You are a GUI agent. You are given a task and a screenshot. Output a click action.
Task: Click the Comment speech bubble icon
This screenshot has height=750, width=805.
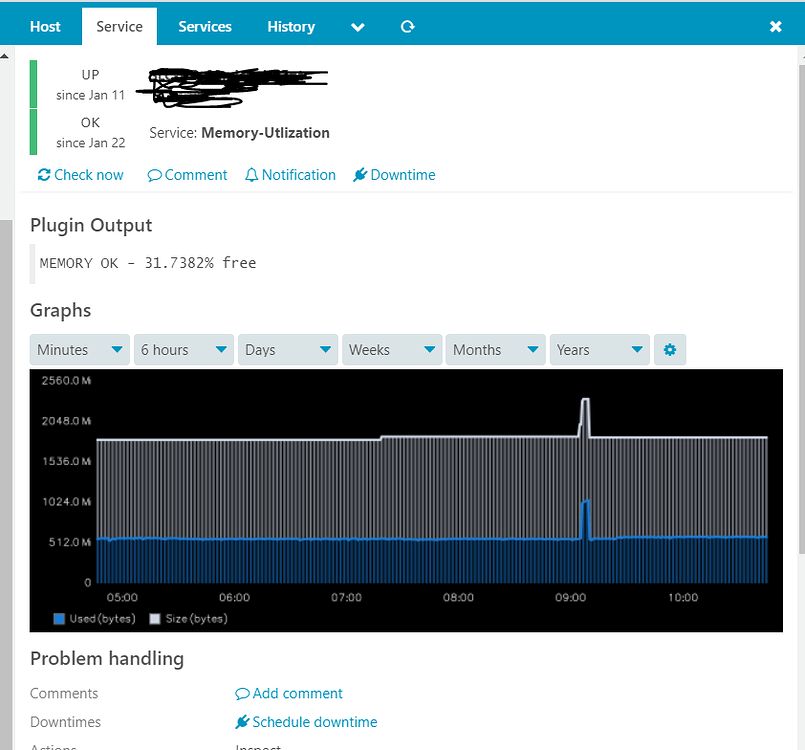154,174
